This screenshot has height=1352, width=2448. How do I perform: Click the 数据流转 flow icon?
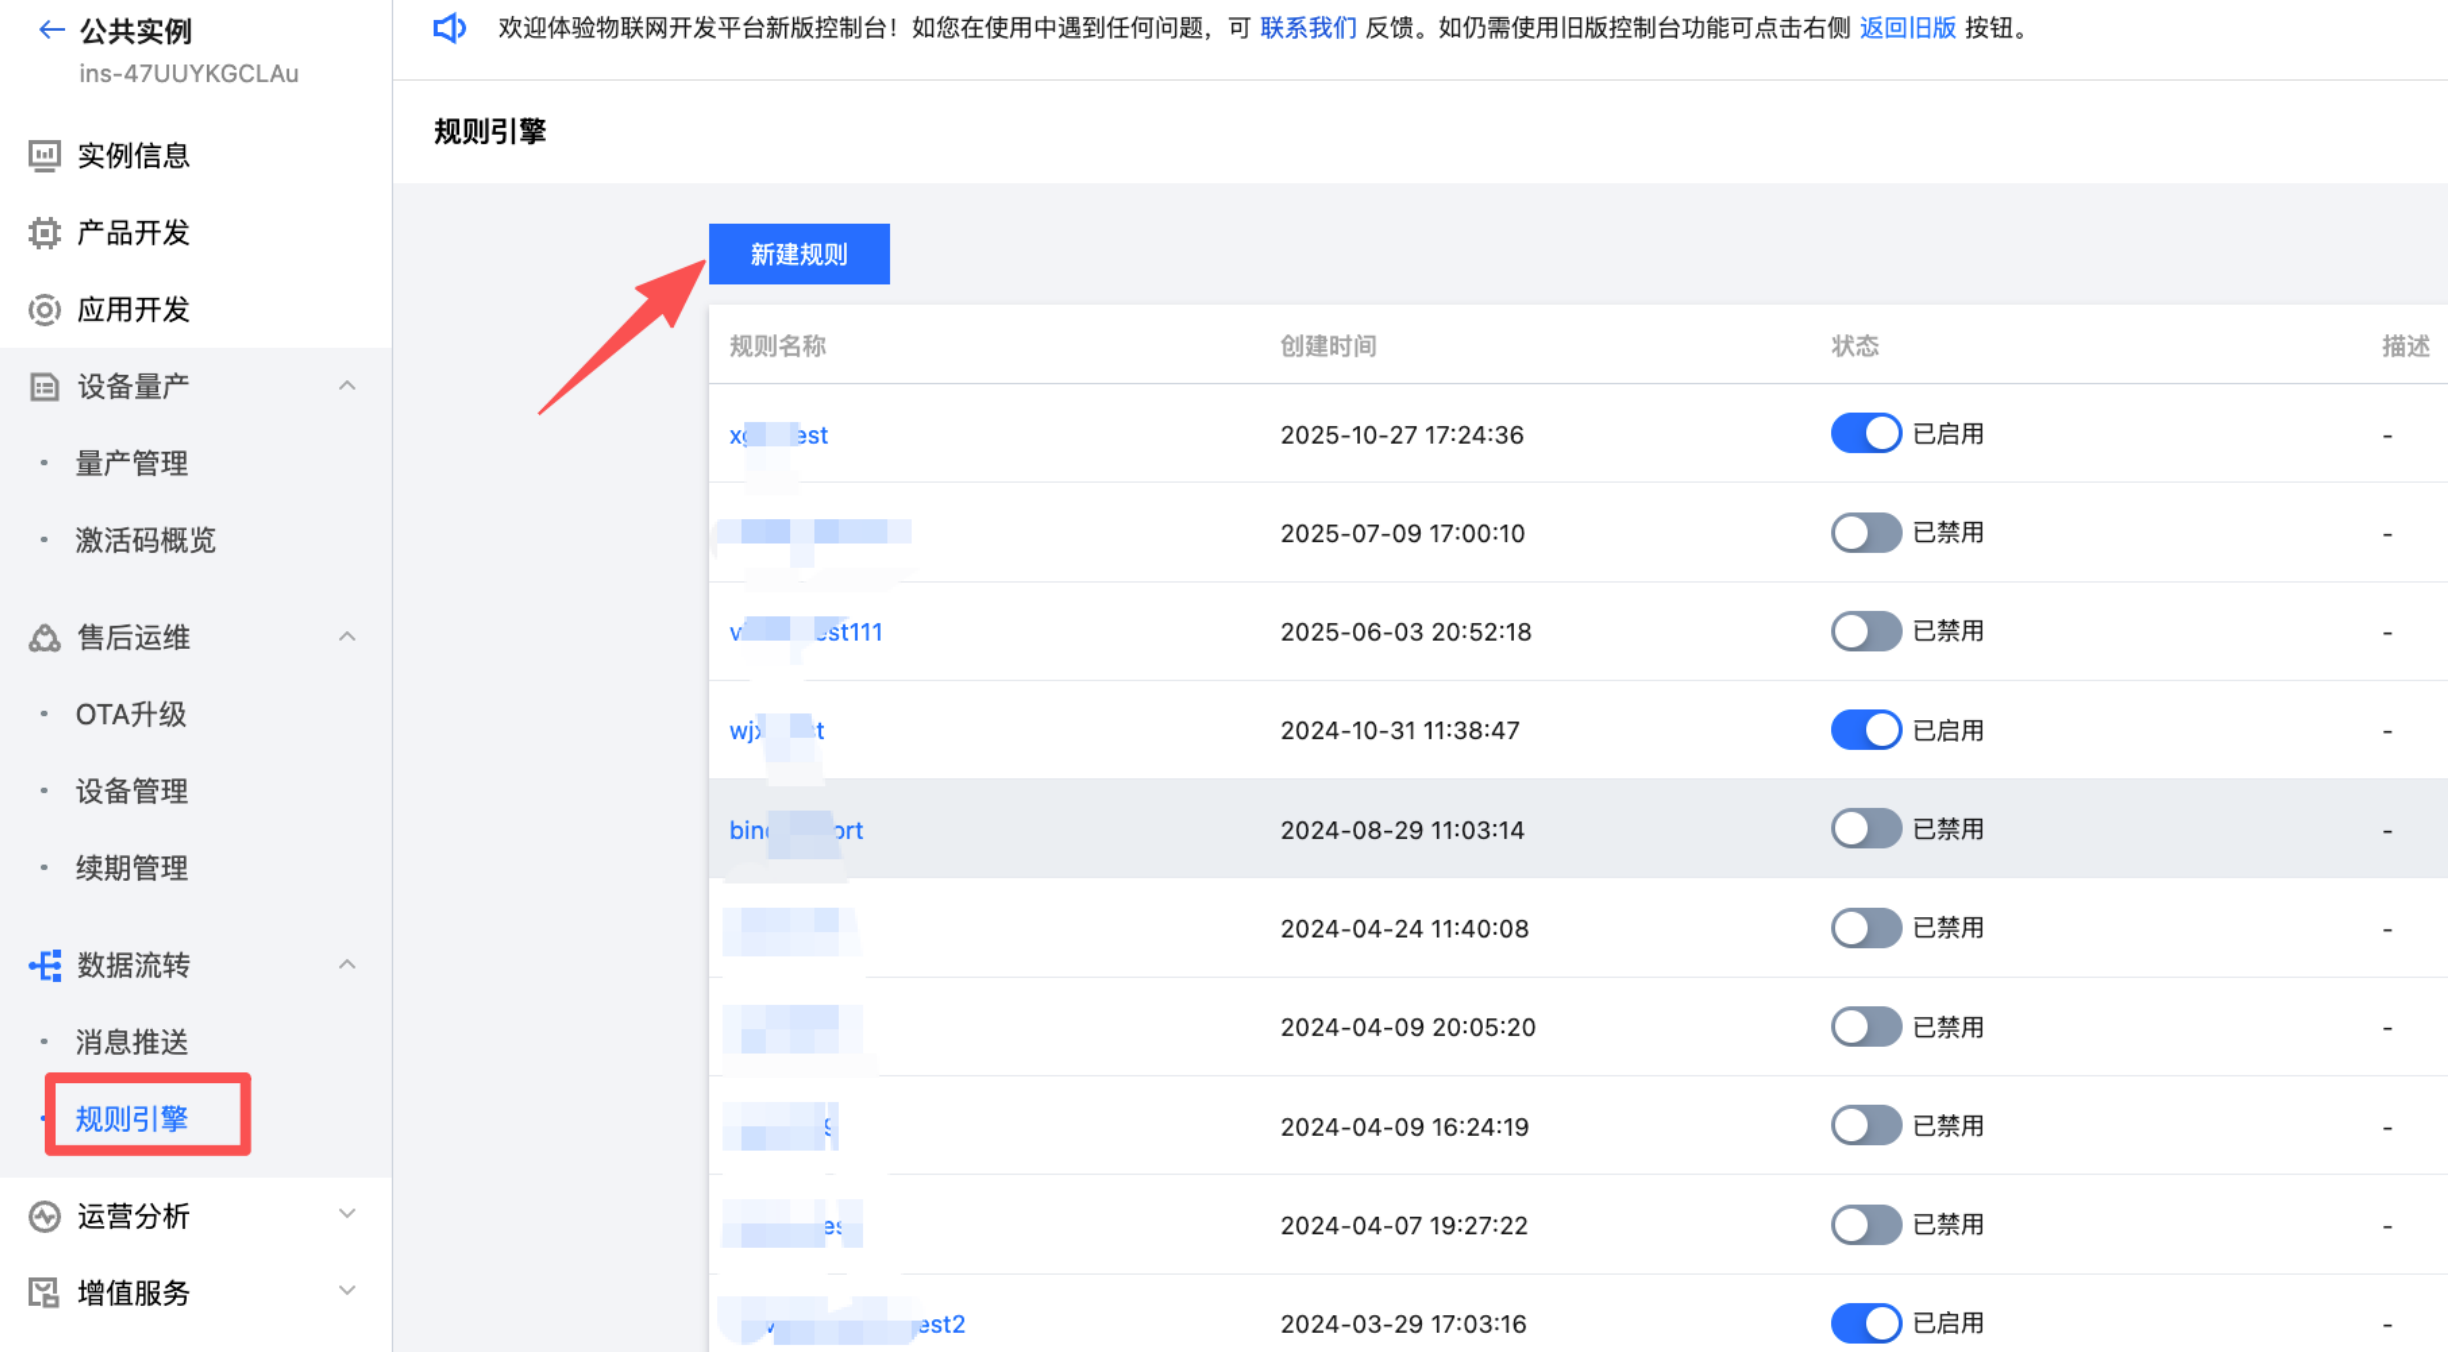(44, 965)
